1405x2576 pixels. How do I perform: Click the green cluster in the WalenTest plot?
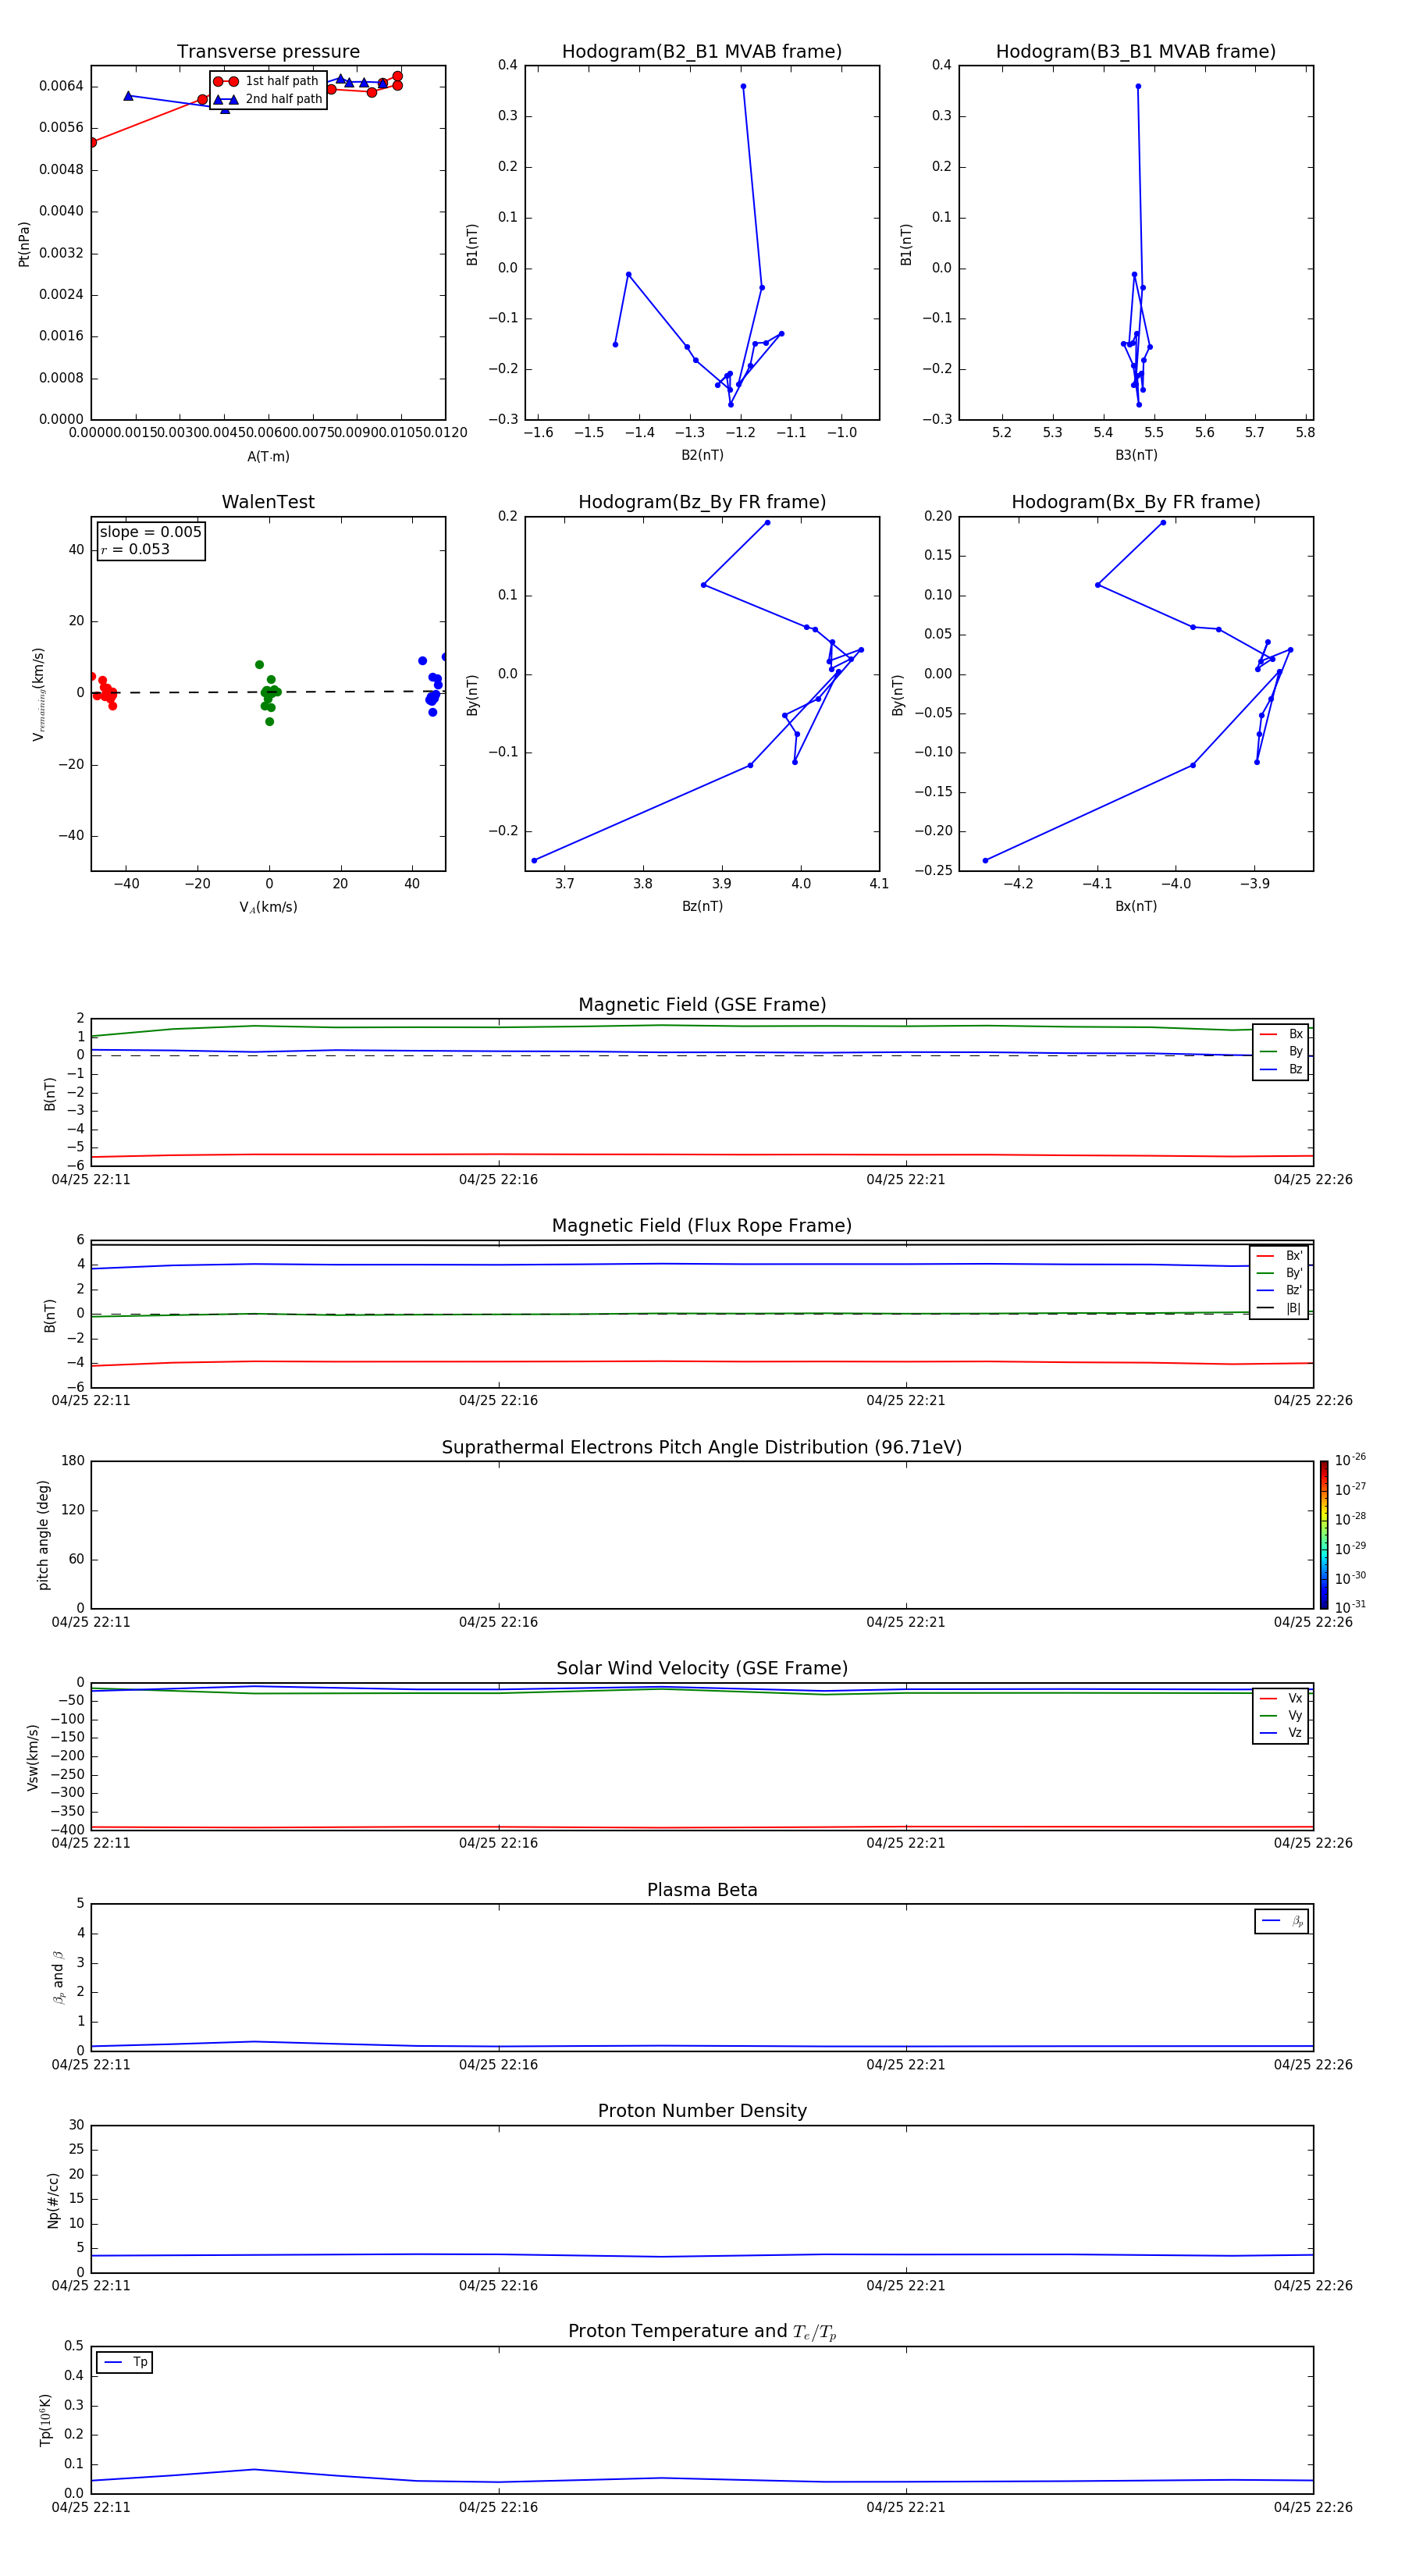tap(269, 692)
